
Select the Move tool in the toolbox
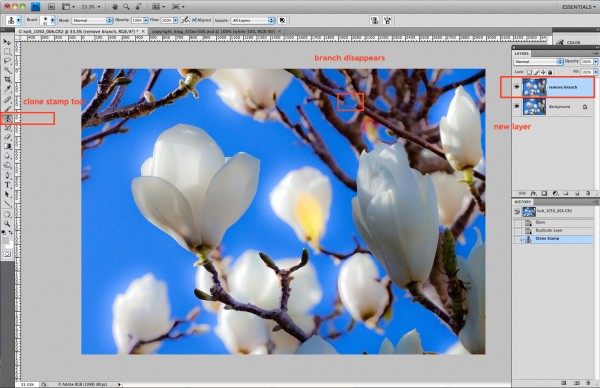coord(7,42)
